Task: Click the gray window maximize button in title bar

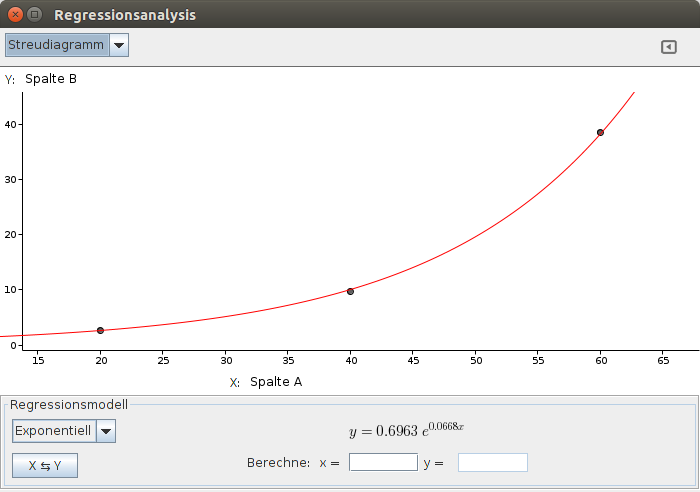Action: [34, 15]
